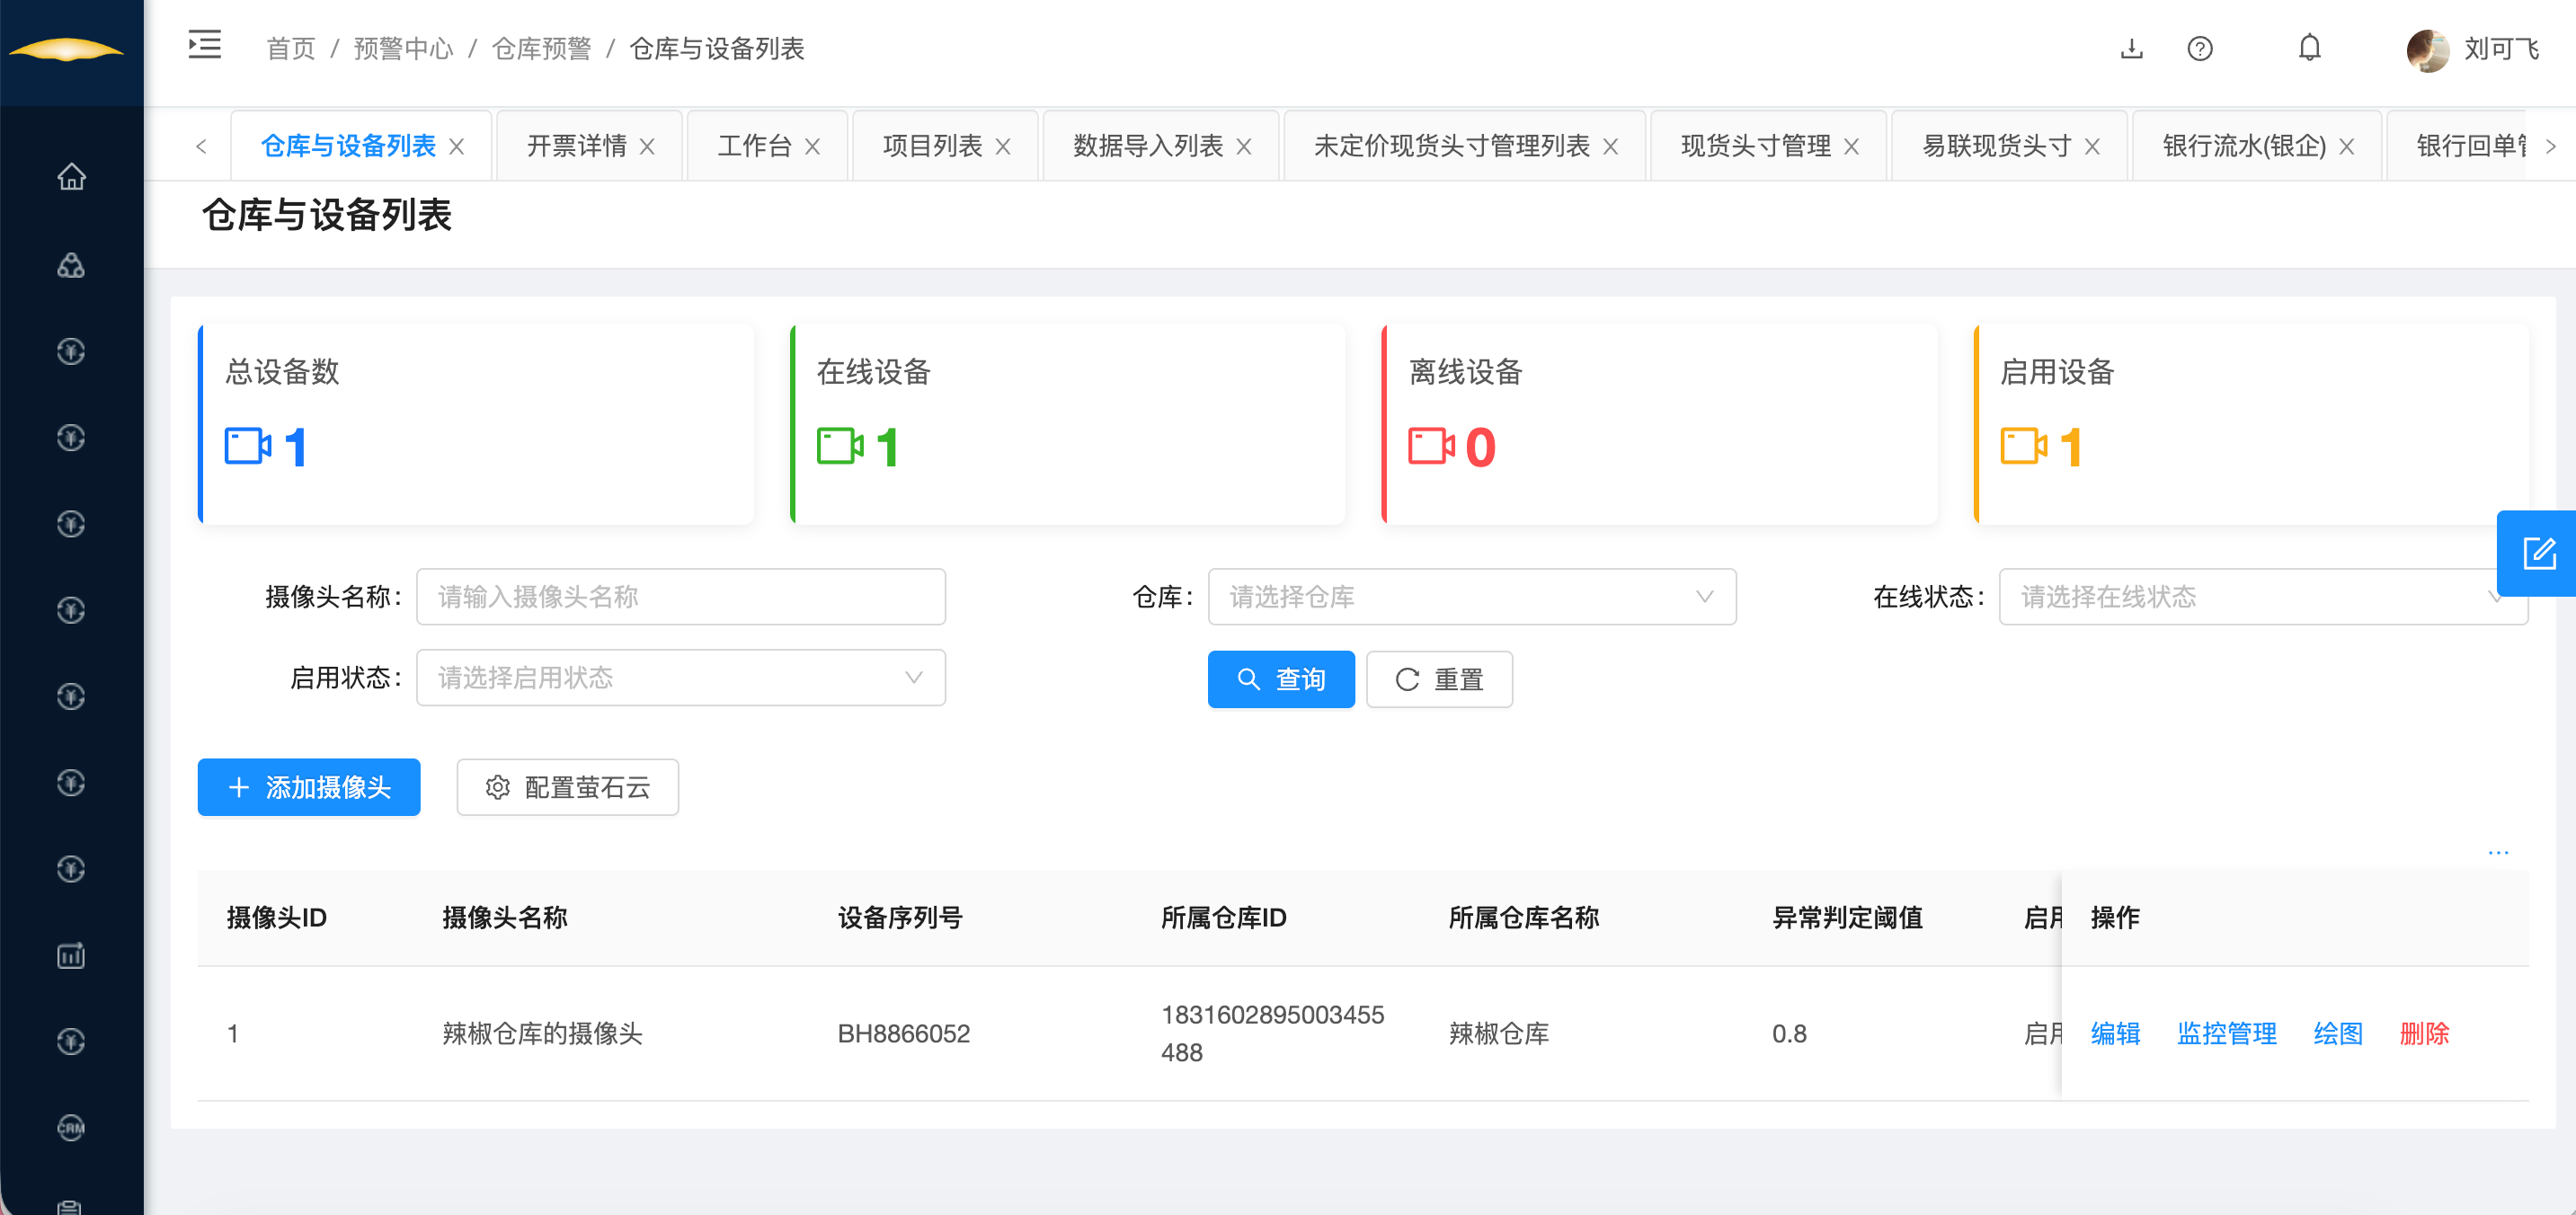The width and height of the screenshot is (2576, 1215).
Task: Click the user avatar picture
Action: (x=2427, y=49)
